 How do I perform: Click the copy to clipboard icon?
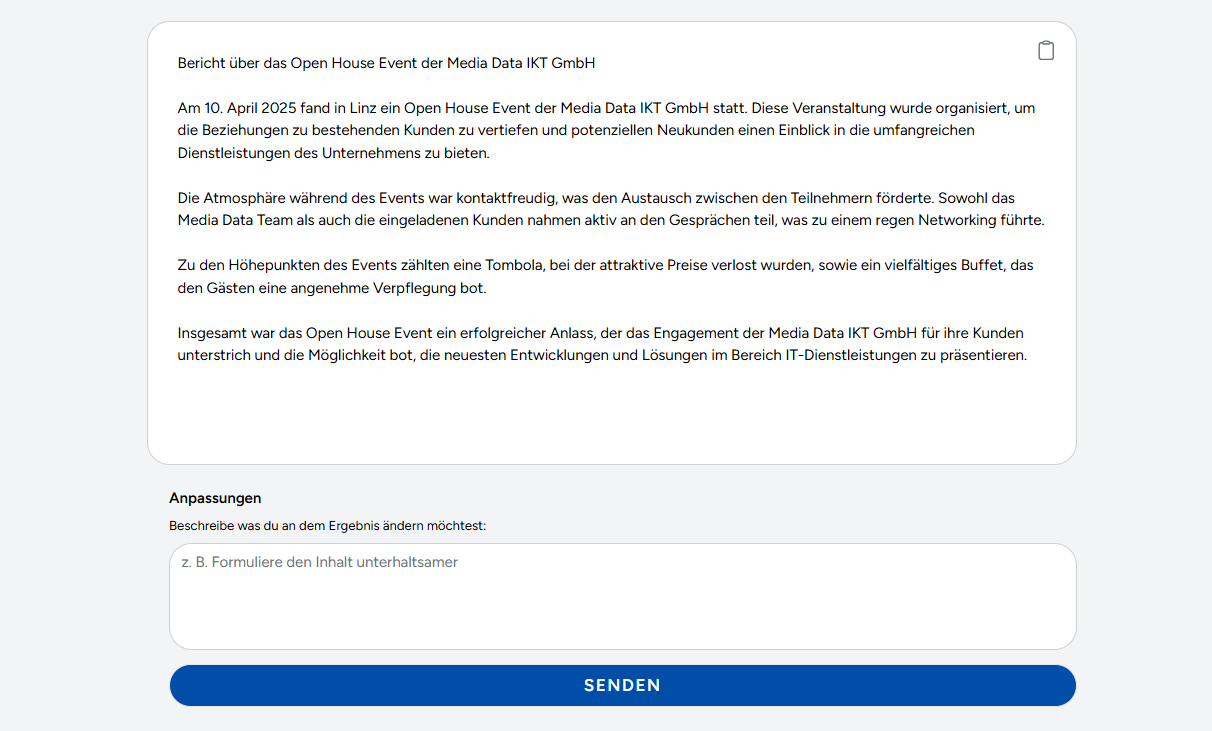point(1045,51)
